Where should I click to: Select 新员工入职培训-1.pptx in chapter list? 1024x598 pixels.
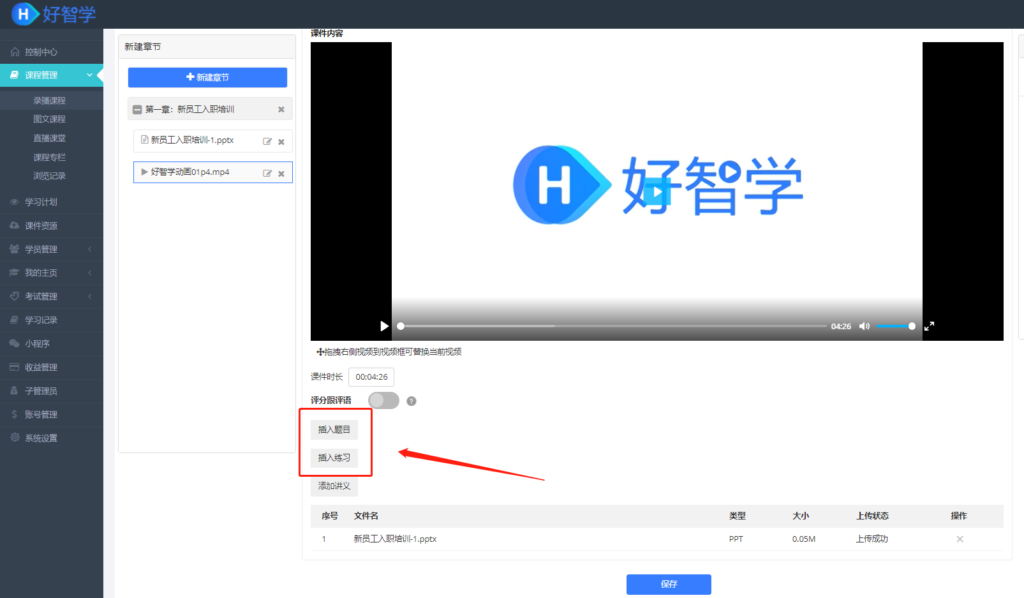click(192, 140)
